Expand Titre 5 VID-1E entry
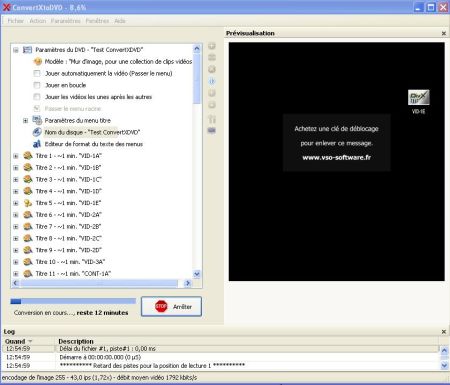Screen dimensions: 450x385 point(16,203)
